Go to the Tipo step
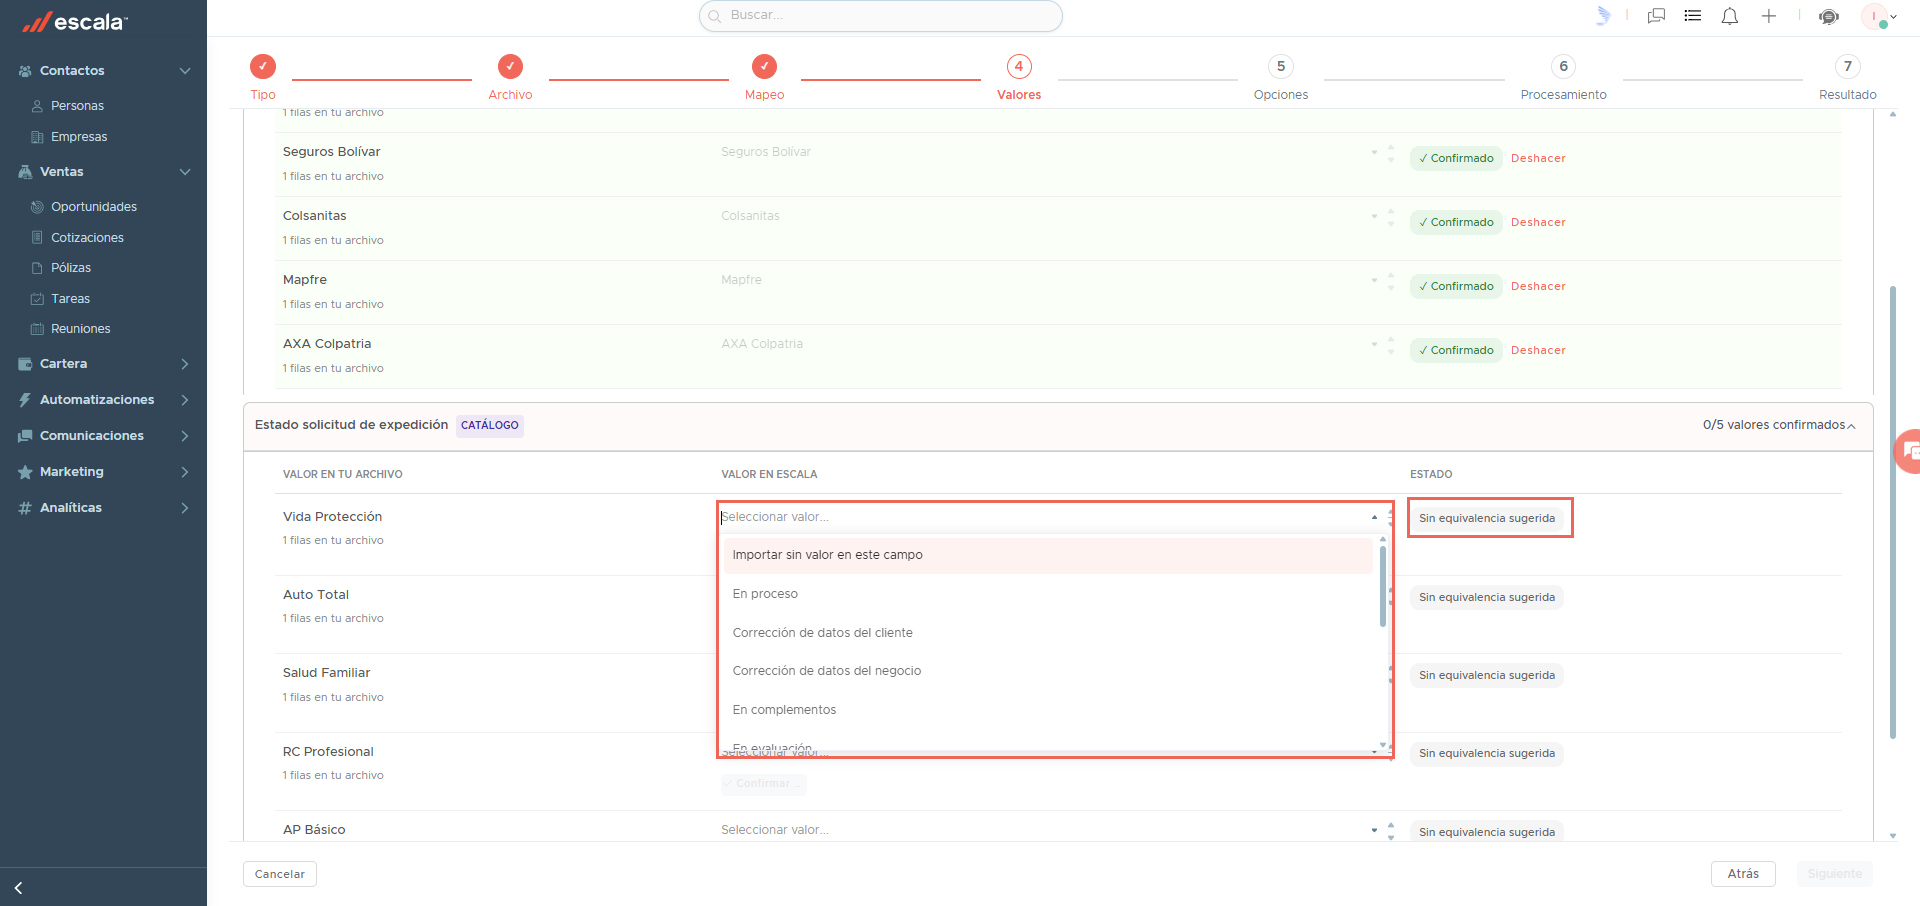Screen dimensions: 1920x906 (x=263, y=77)
